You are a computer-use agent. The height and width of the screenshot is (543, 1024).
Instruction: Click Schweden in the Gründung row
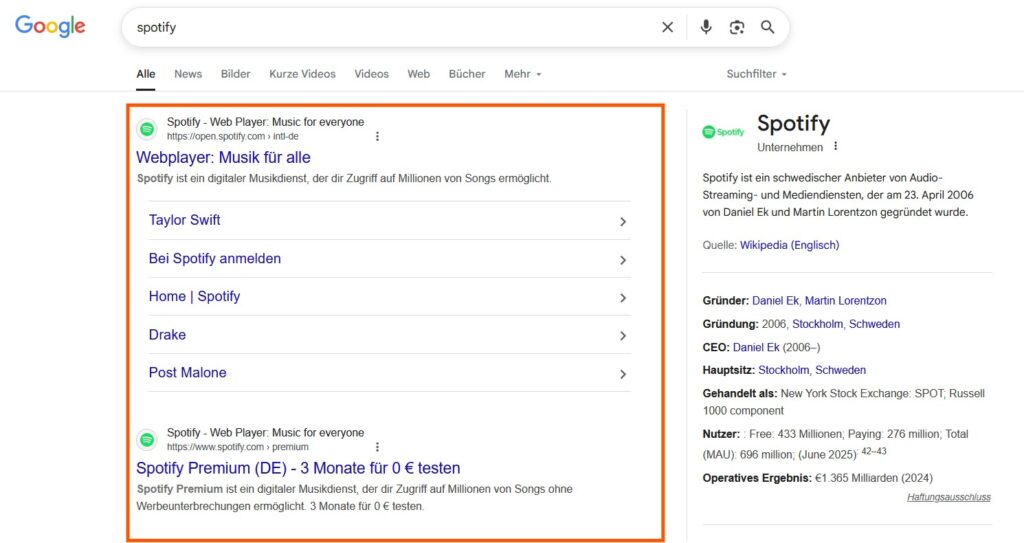pos(874,324)
